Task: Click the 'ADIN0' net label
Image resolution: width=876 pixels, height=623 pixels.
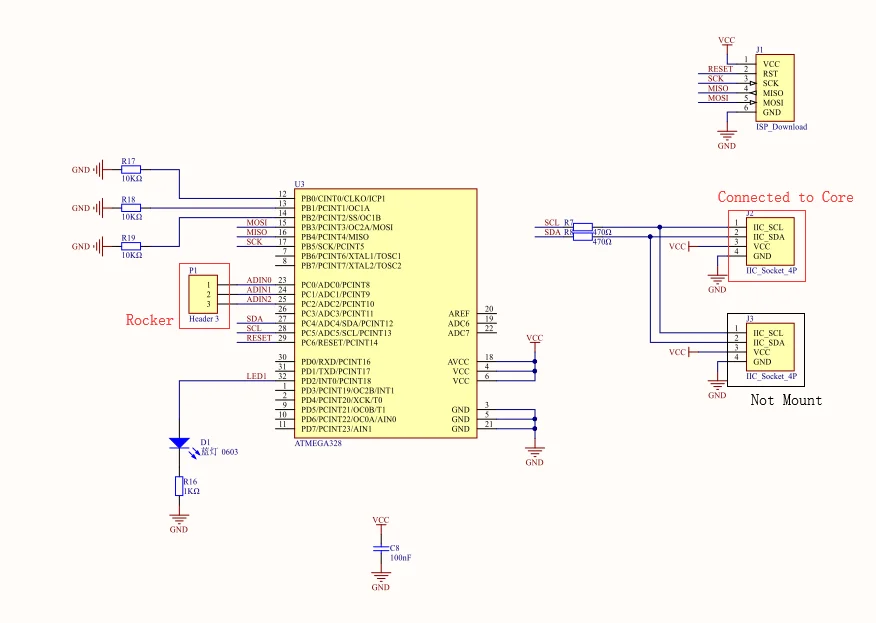Action: pyautogui.click(x=259, y=280)
